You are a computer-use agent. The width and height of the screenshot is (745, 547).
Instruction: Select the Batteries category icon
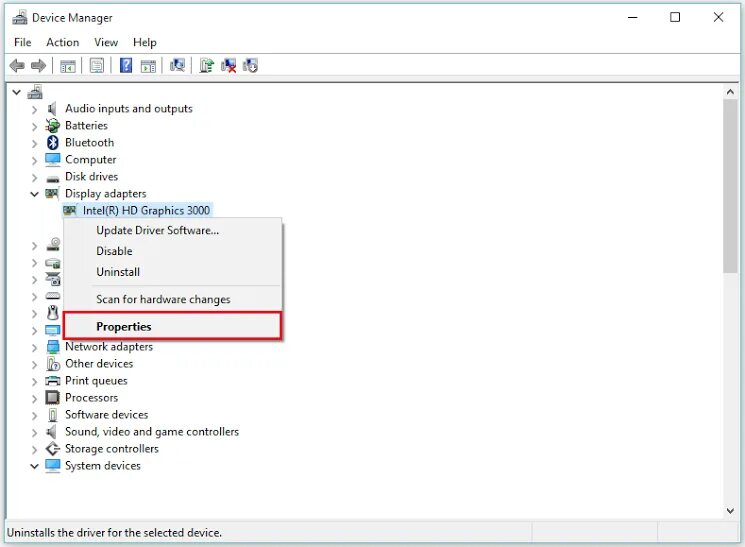[x=52, y=125]
